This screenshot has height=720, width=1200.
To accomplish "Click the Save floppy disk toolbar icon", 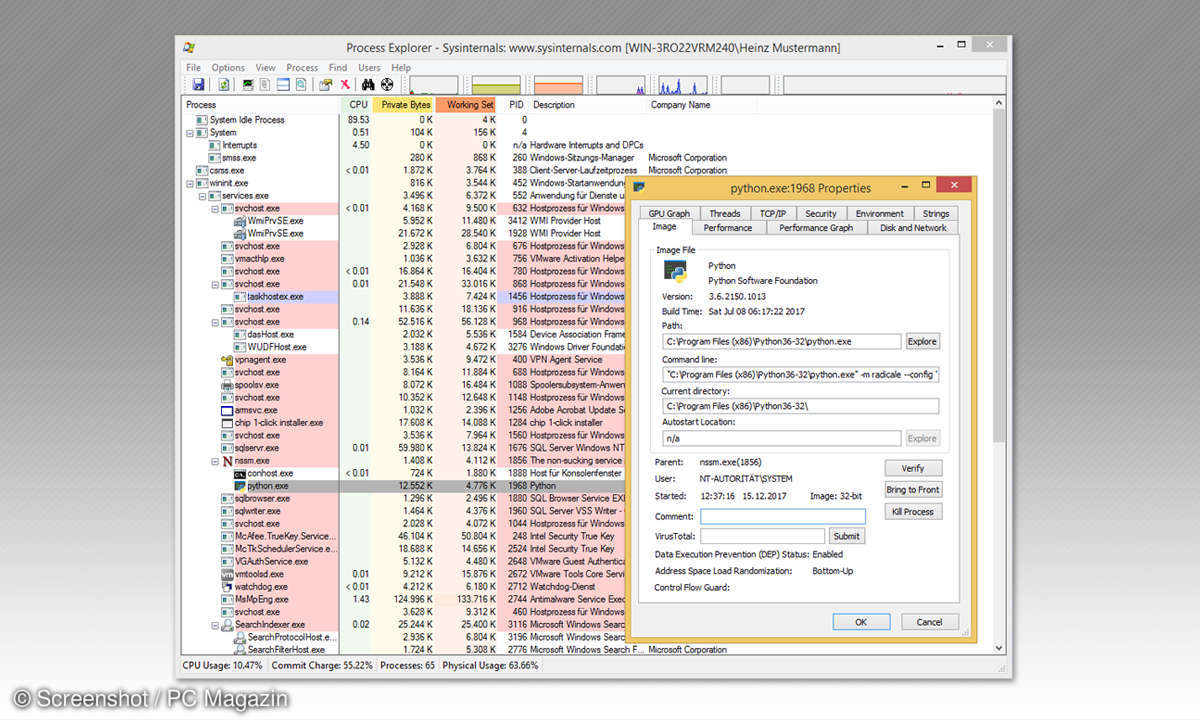I will [x=198, y=85].
